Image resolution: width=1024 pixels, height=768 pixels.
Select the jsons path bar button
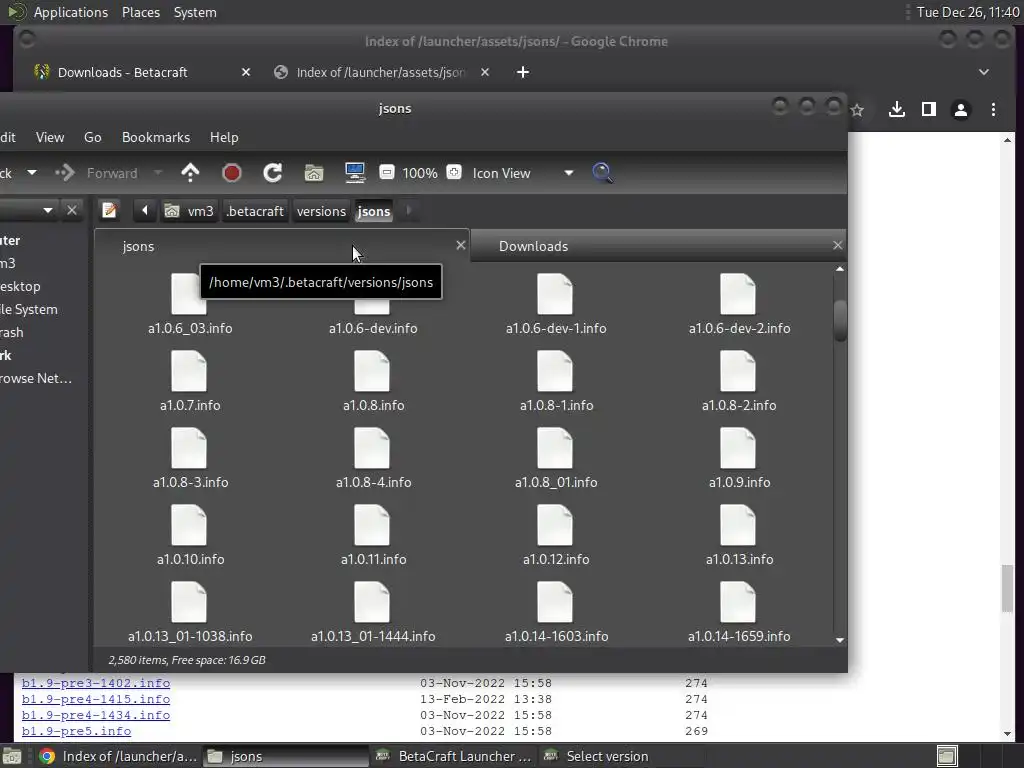point(374,211)
